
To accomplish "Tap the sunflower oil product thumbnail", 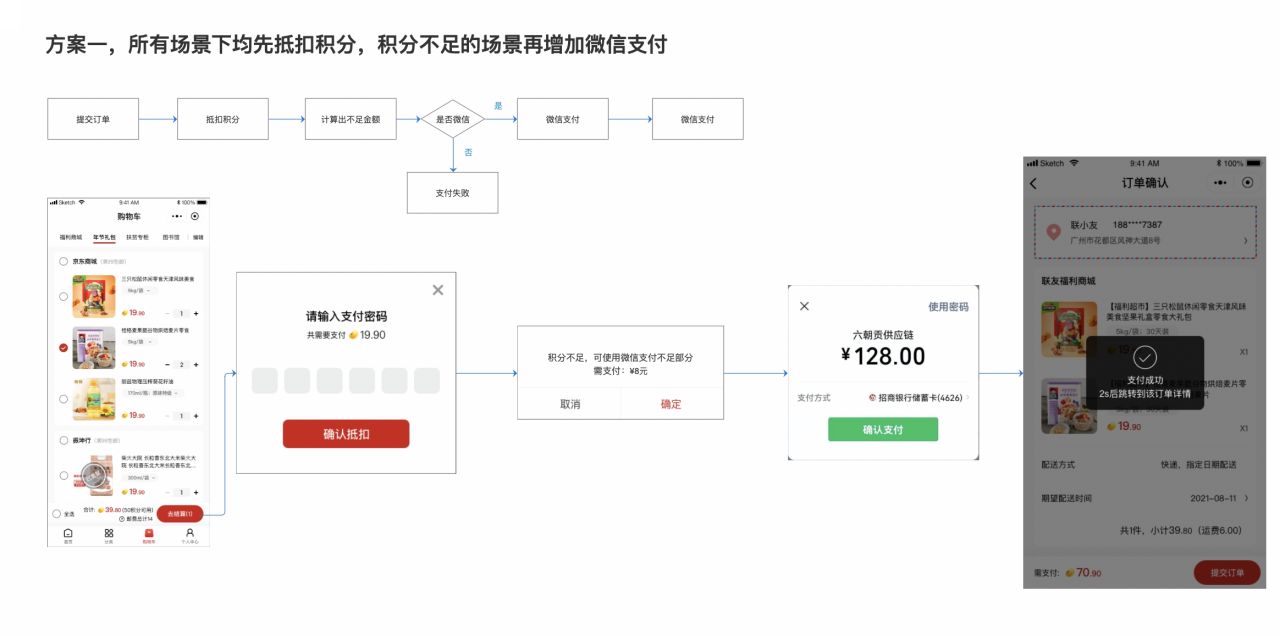I will 94,399.
